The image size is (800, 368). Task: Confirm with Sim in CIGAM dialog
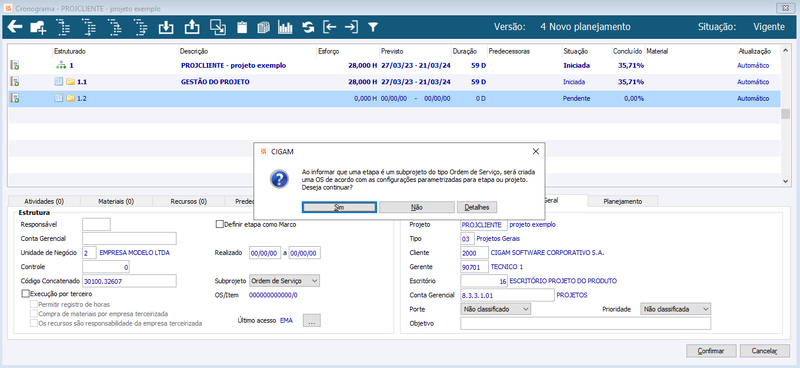point(339,207)
